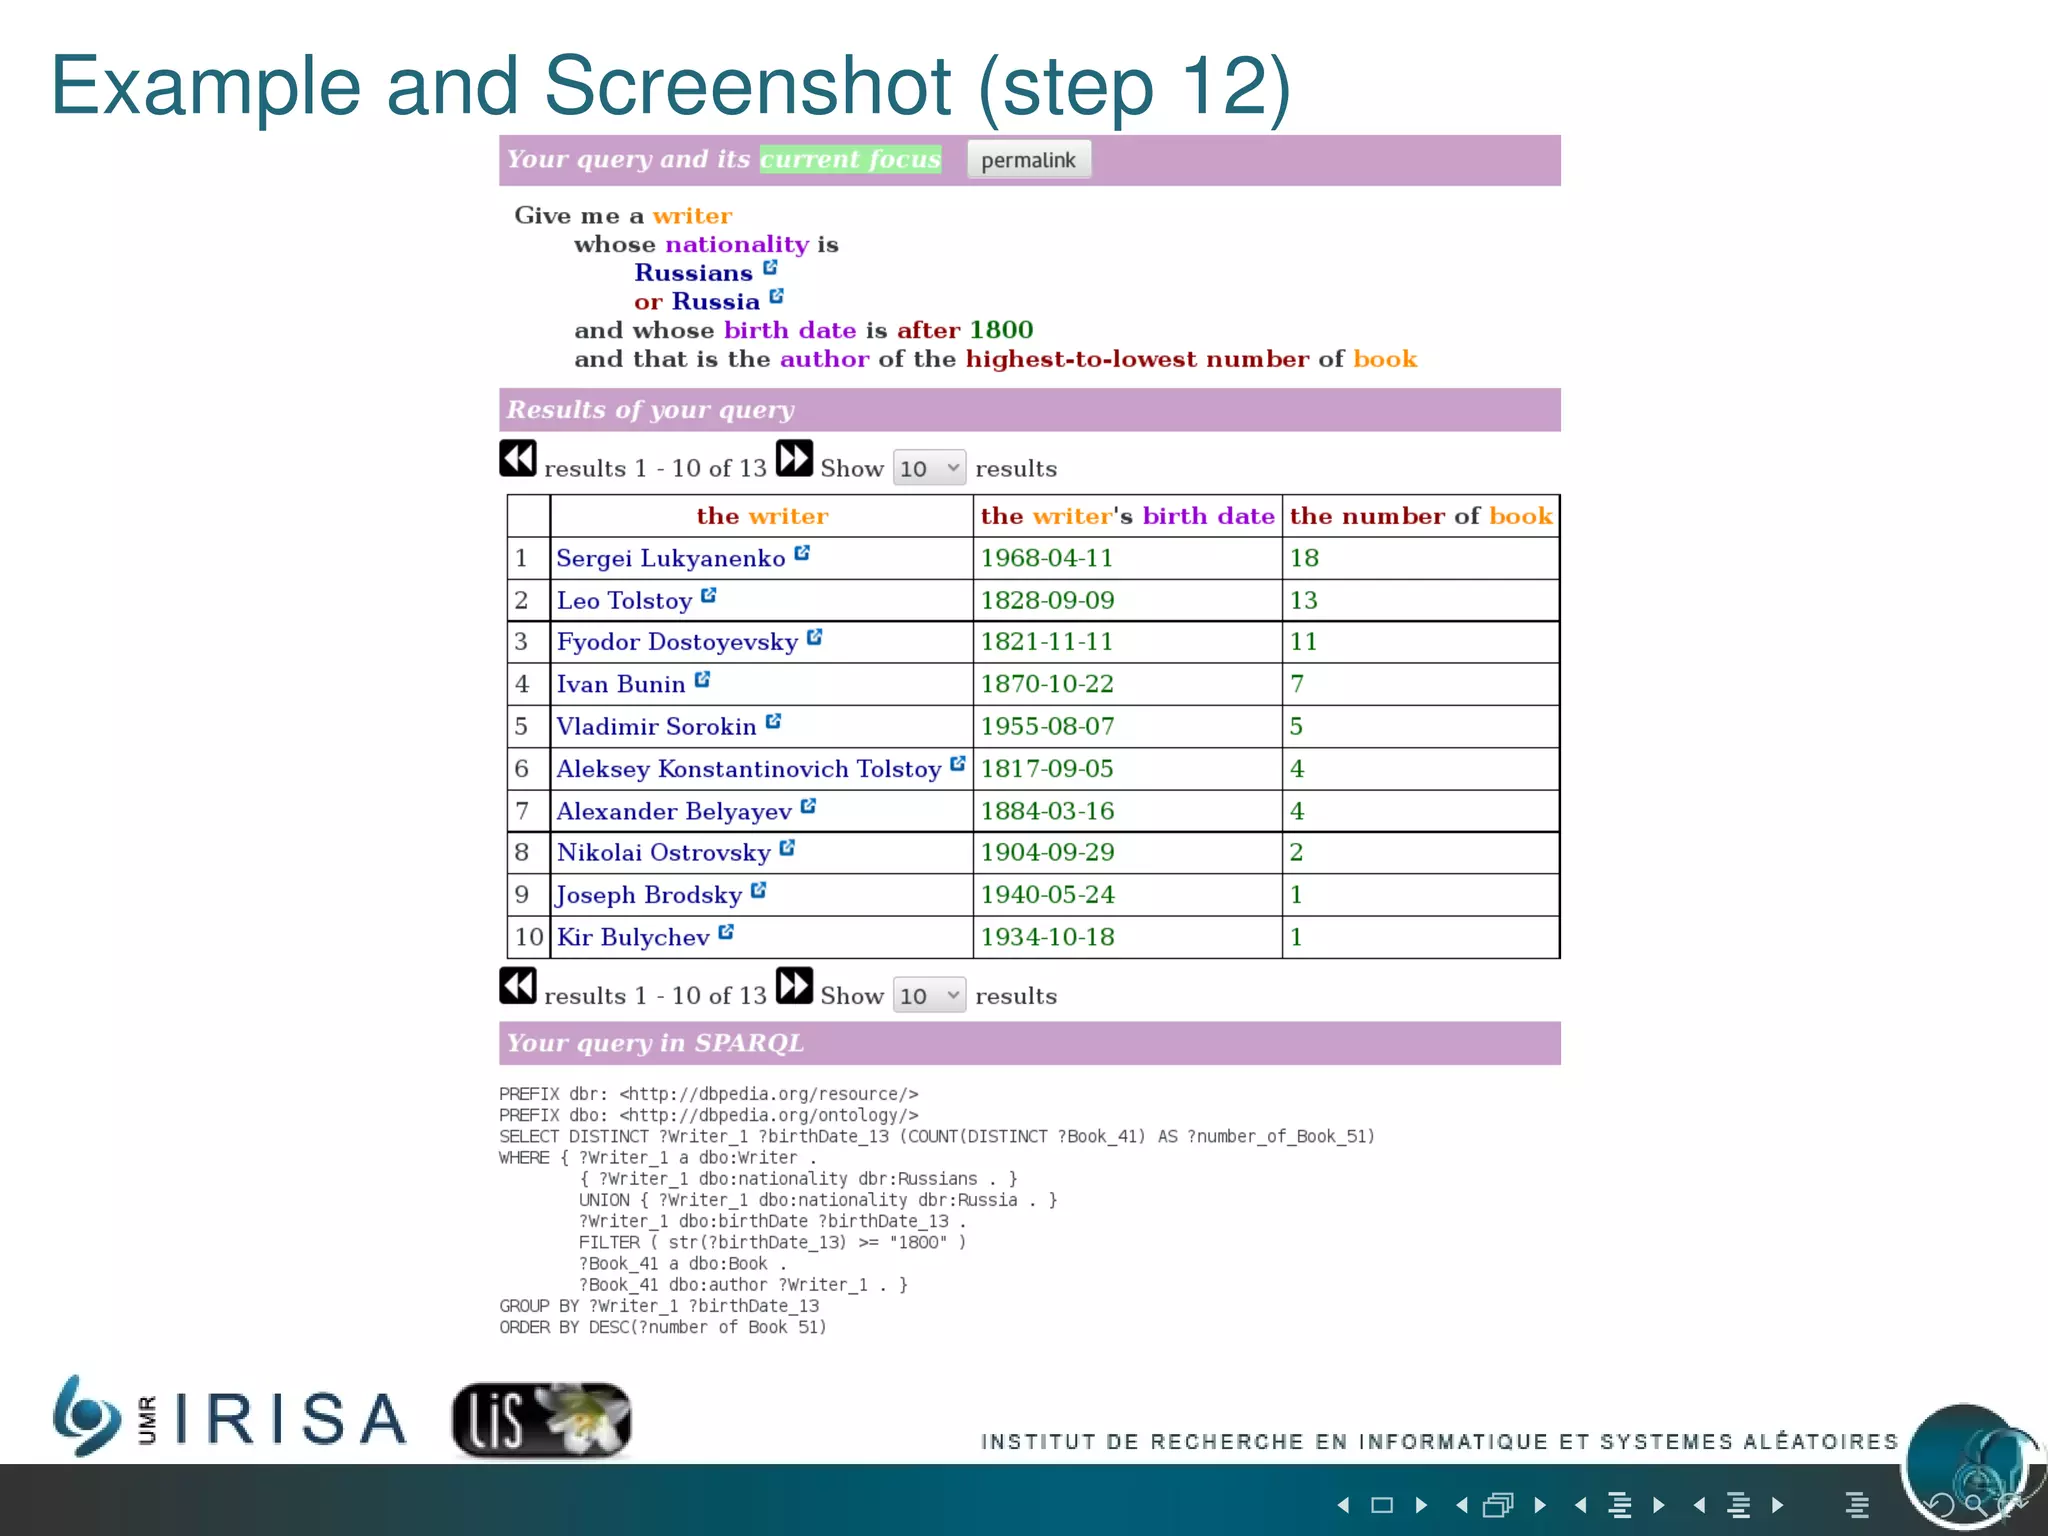Screen dimensions: 2048x1536
Task: Open external link icon for Nikolai Ostrovsky
Action: (x=788, y=848)
